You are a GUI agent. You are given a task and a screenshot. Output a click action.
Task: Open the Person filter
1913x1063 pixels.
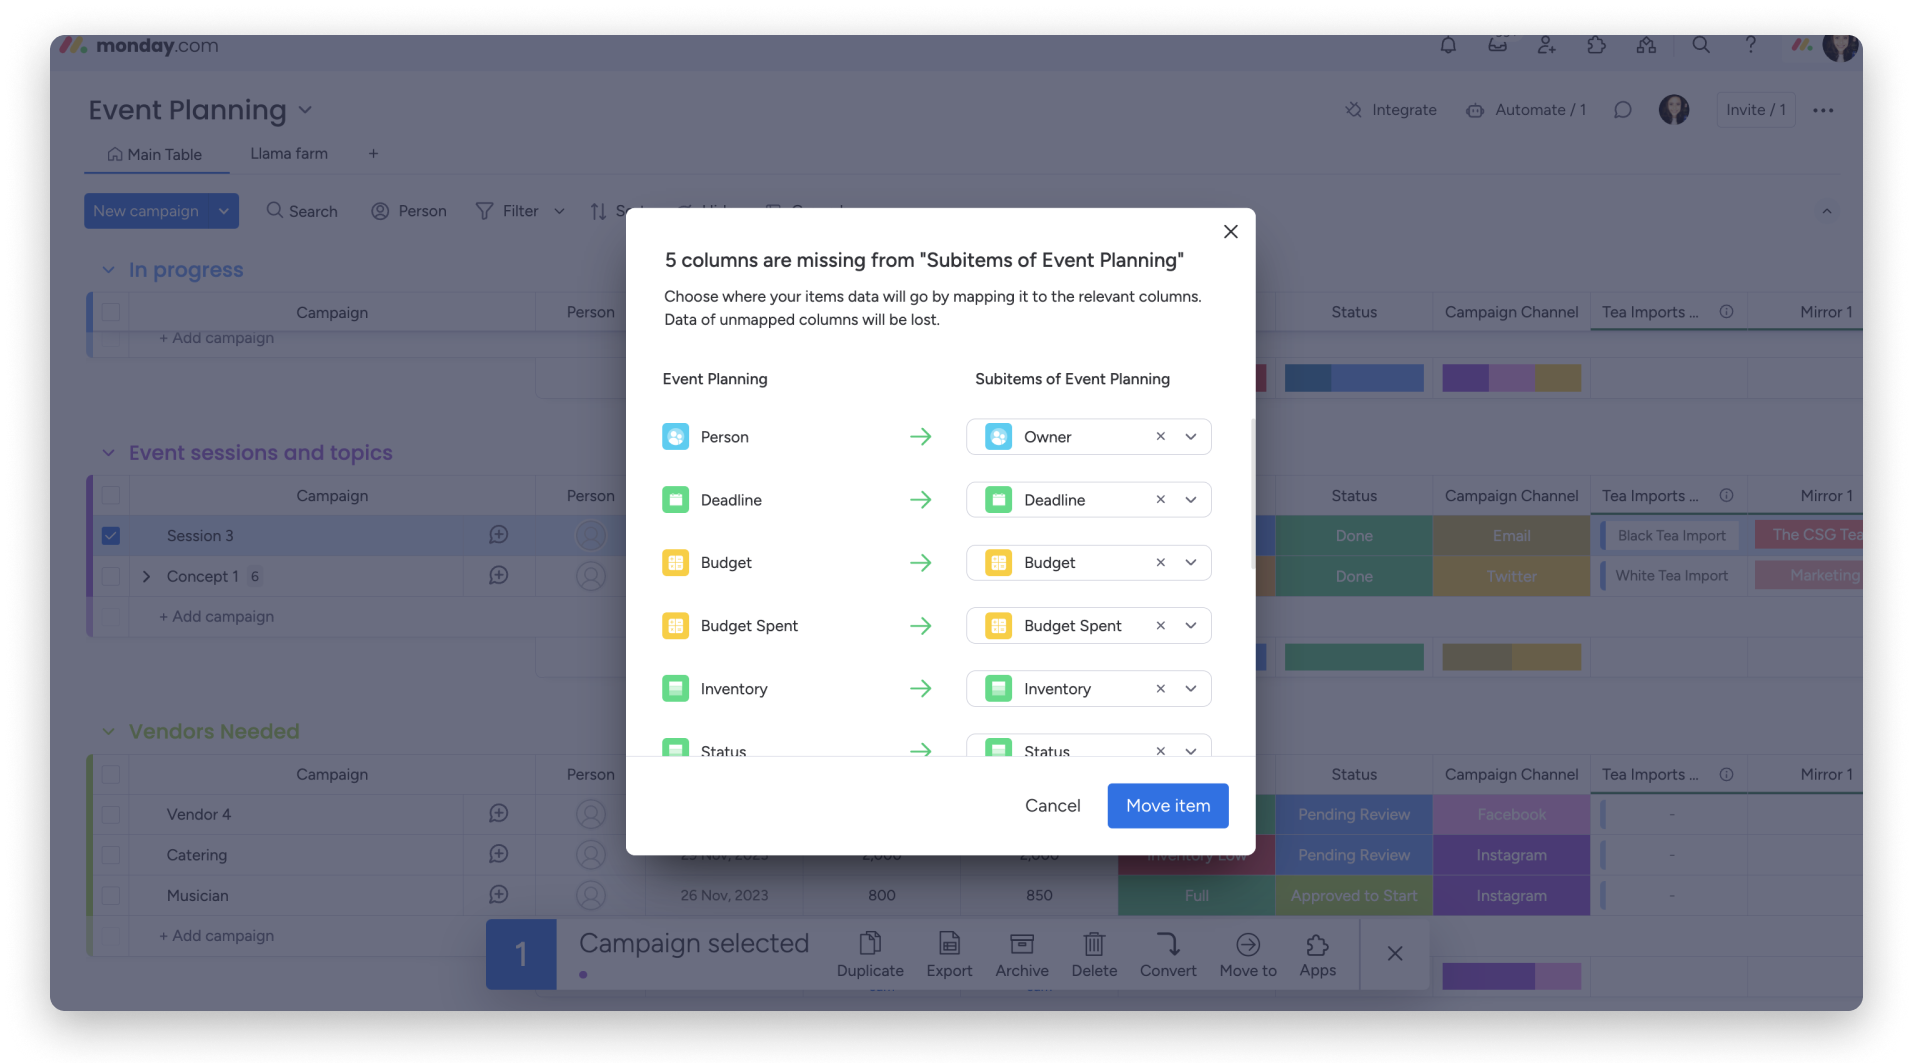click(409, 211)
